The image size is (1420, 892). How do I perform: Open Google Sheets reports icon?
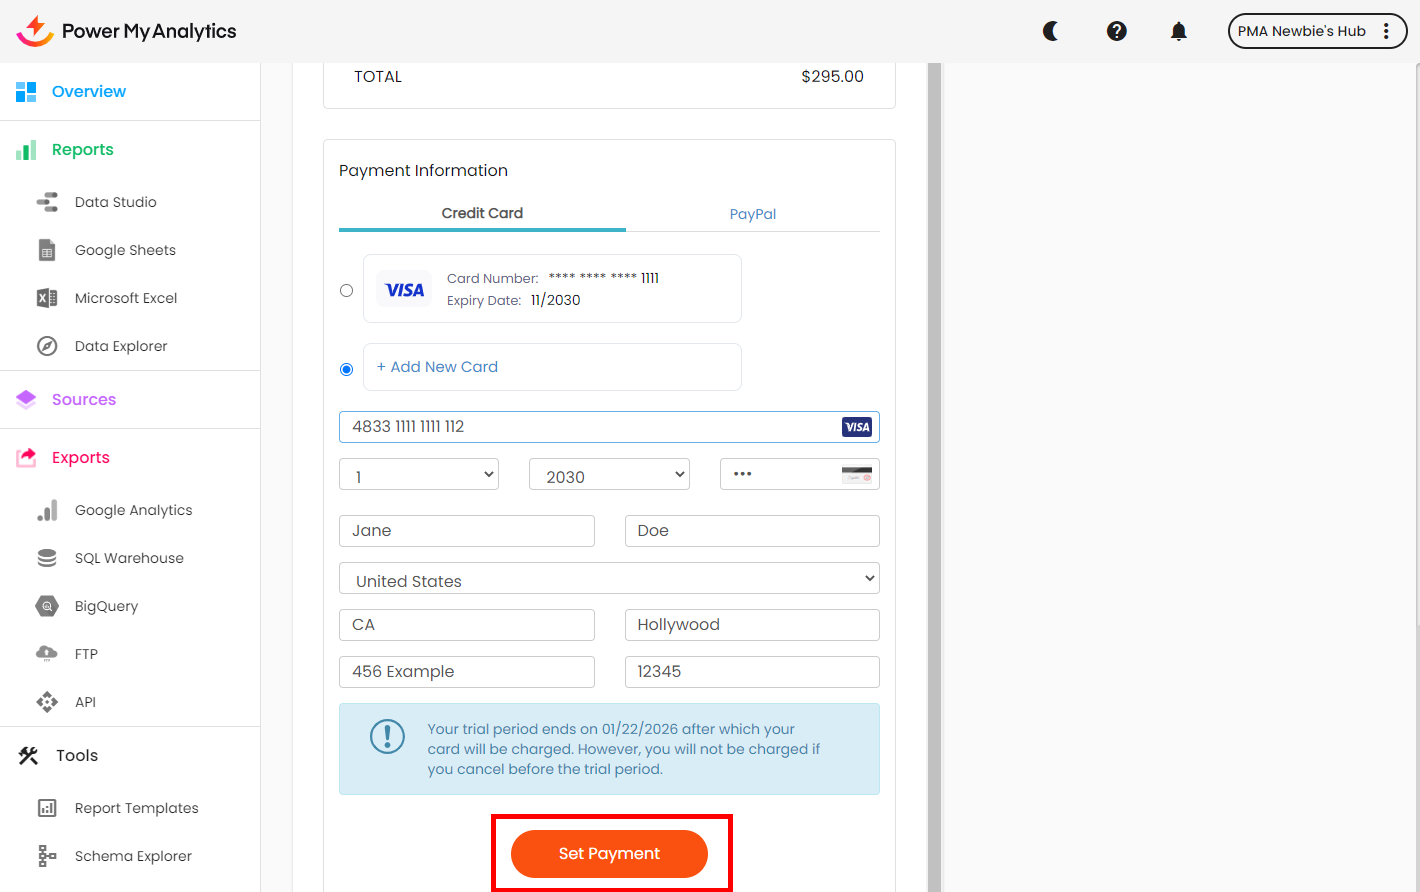(x=47, y=250)
